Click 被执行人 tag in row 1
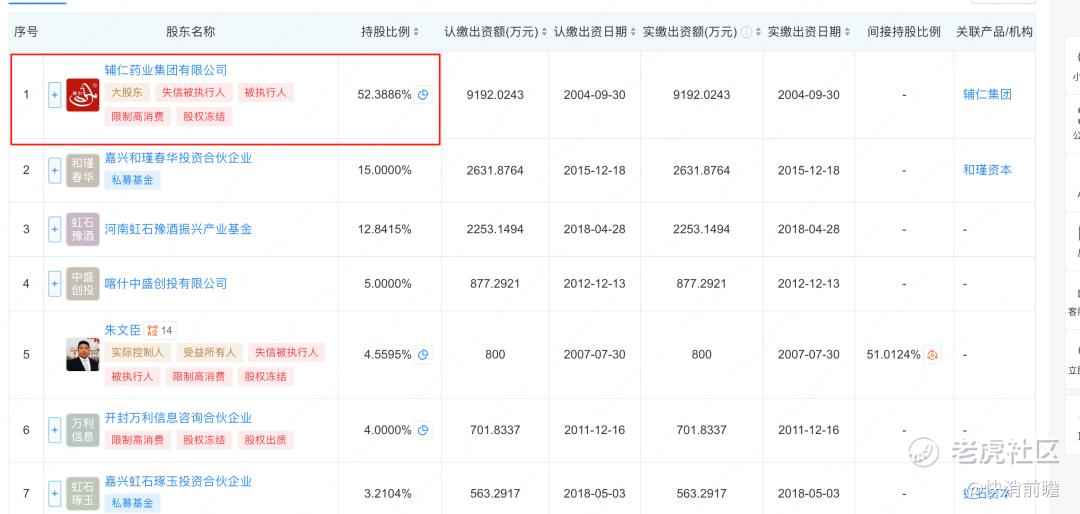Screen dimensions: 1080x514 266,92
